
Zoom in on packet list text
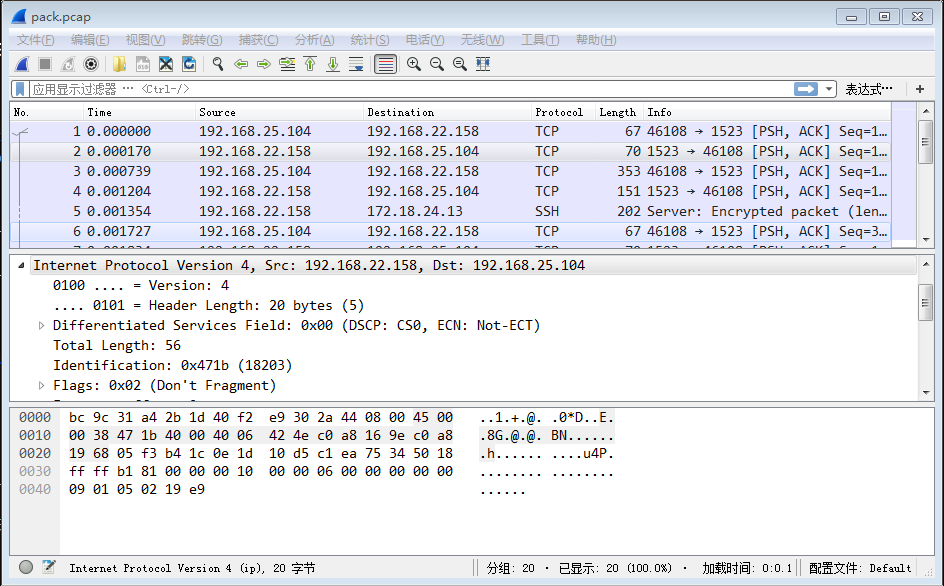click(x=413, y=63)
